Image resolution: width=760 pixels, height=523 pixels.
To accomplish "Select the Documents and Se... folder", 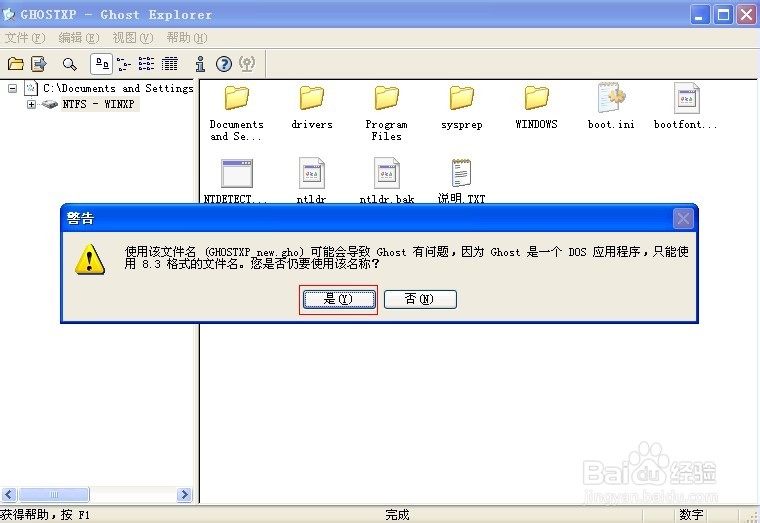I will (237, 112).
